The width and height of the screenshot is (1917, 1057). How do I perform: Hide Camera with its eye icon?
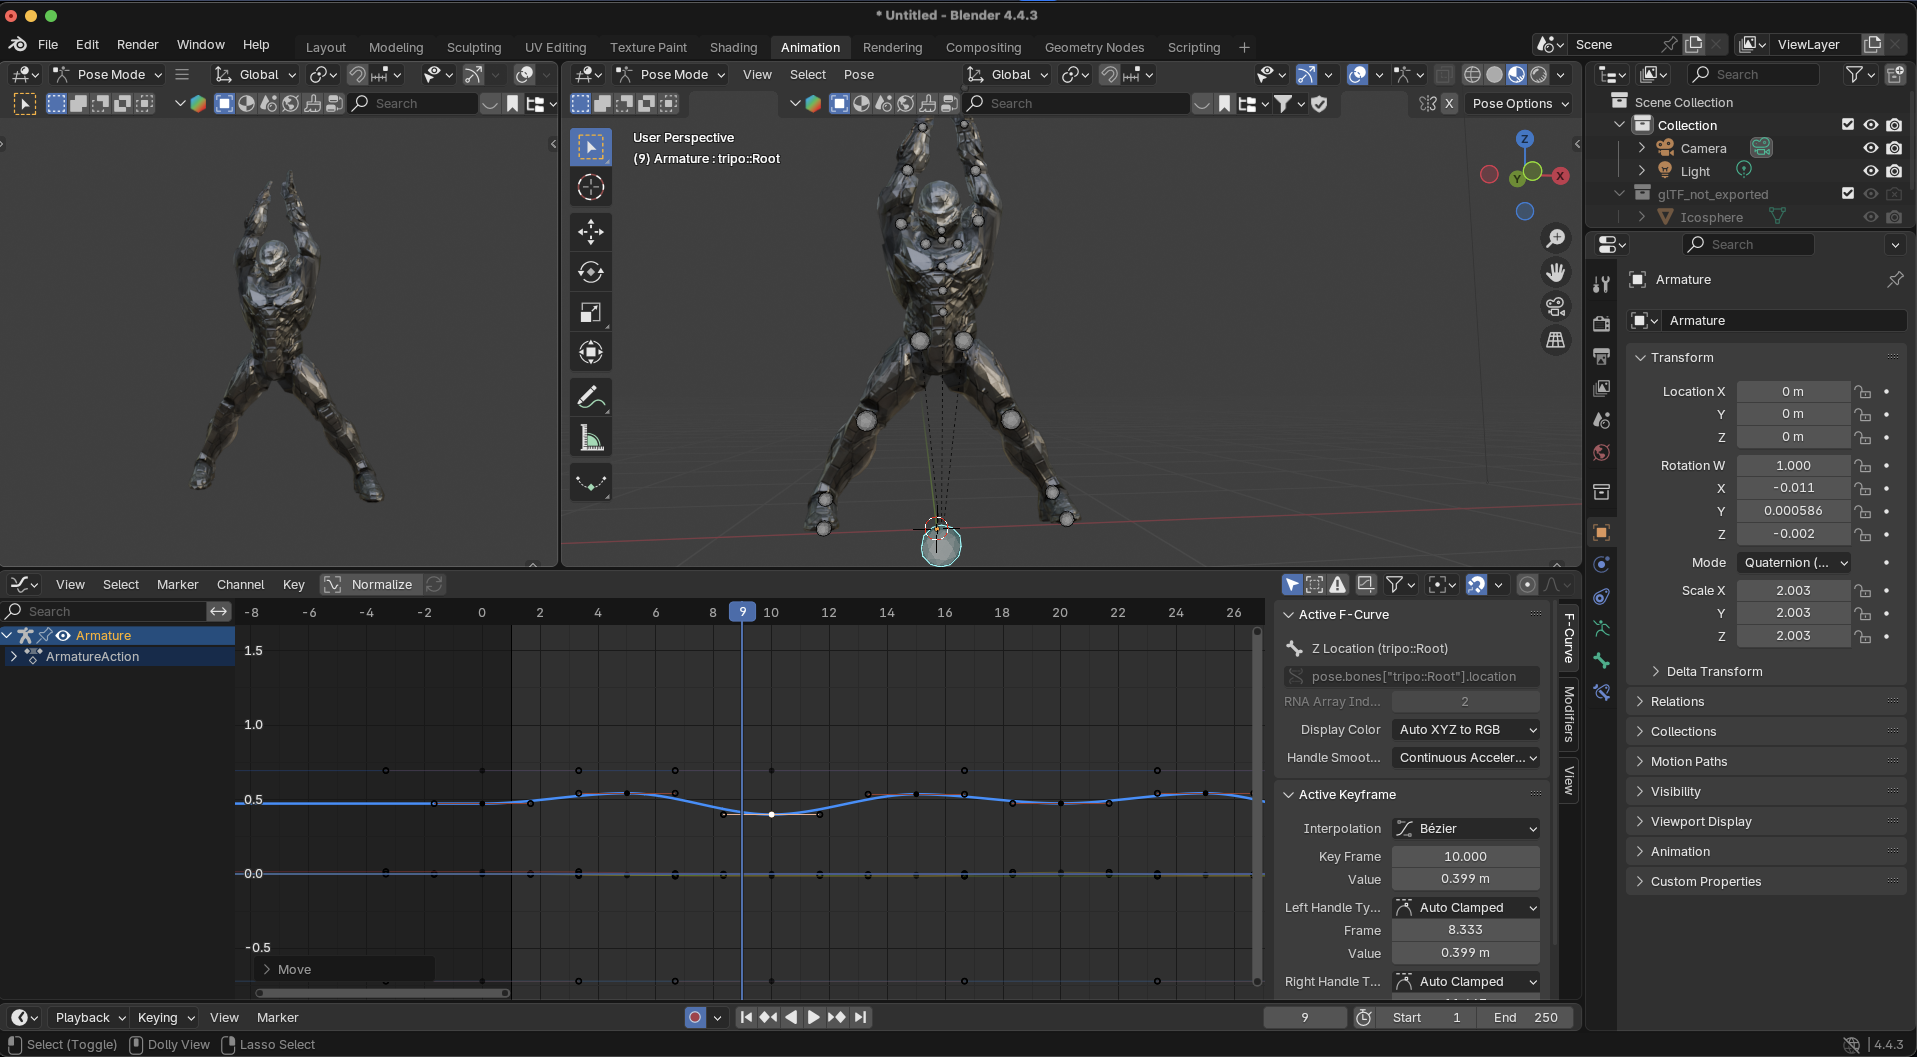[x=1871, y=148]
